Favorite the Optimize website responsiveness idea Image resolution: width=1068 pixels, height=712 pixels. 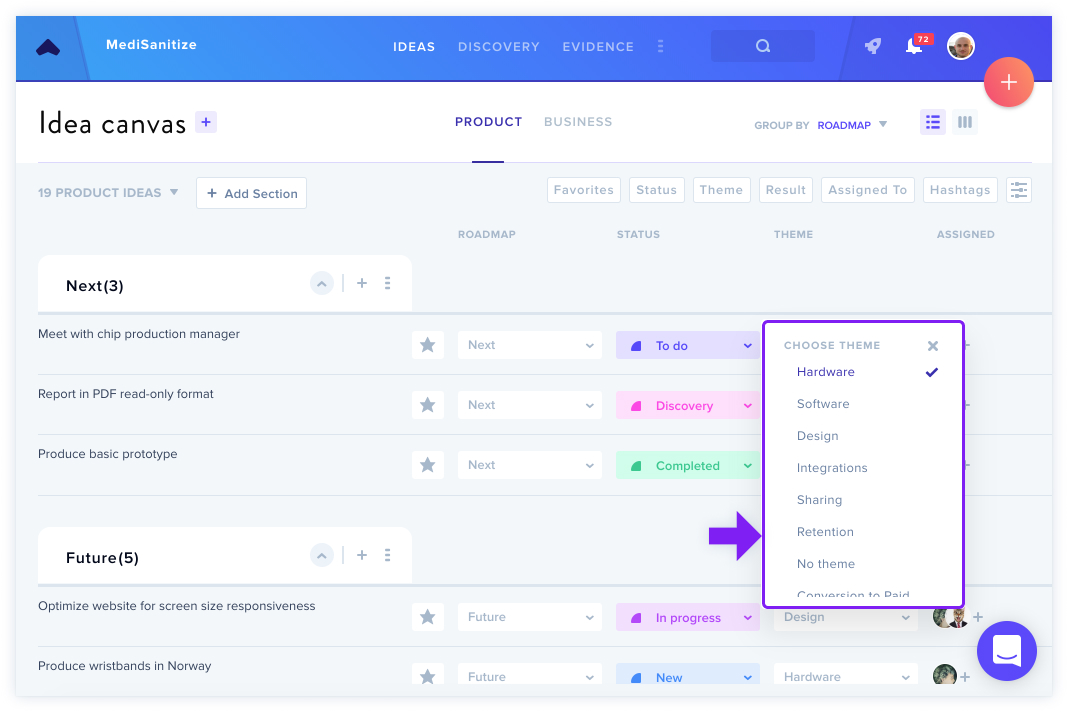(x=428, y=617)
